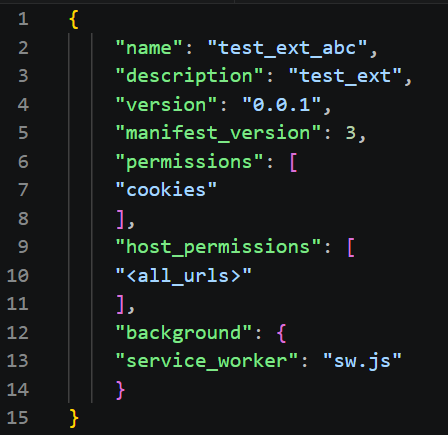Click line number 3 in gutter
Viewport: 448px width, 435px height.
pyautogui.click(x=23, y=76)
